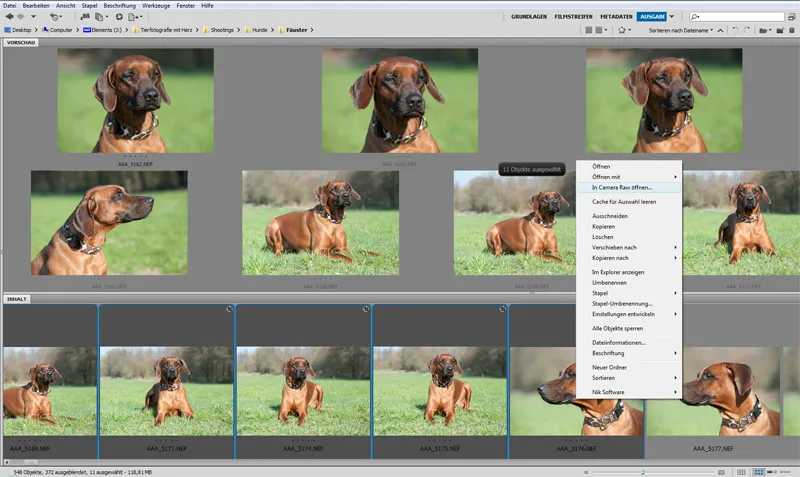The image size is (800, 477).
Task: Click into the search field
Action: coord(736,17)
